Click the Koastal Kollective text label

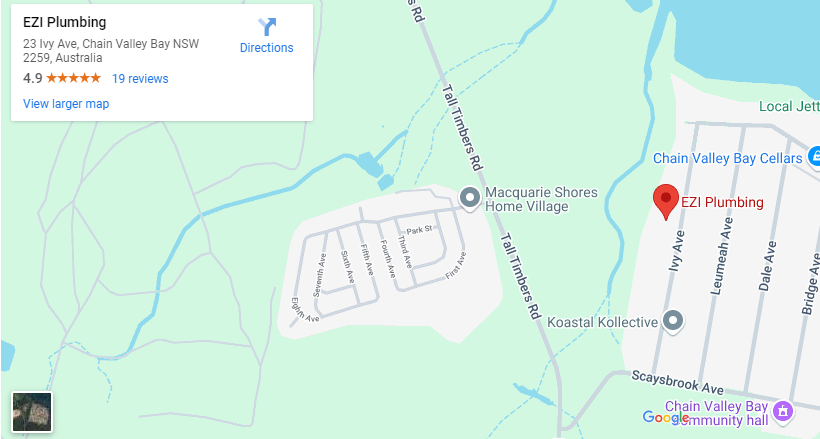pyautogui.click(x=602, y=322)
